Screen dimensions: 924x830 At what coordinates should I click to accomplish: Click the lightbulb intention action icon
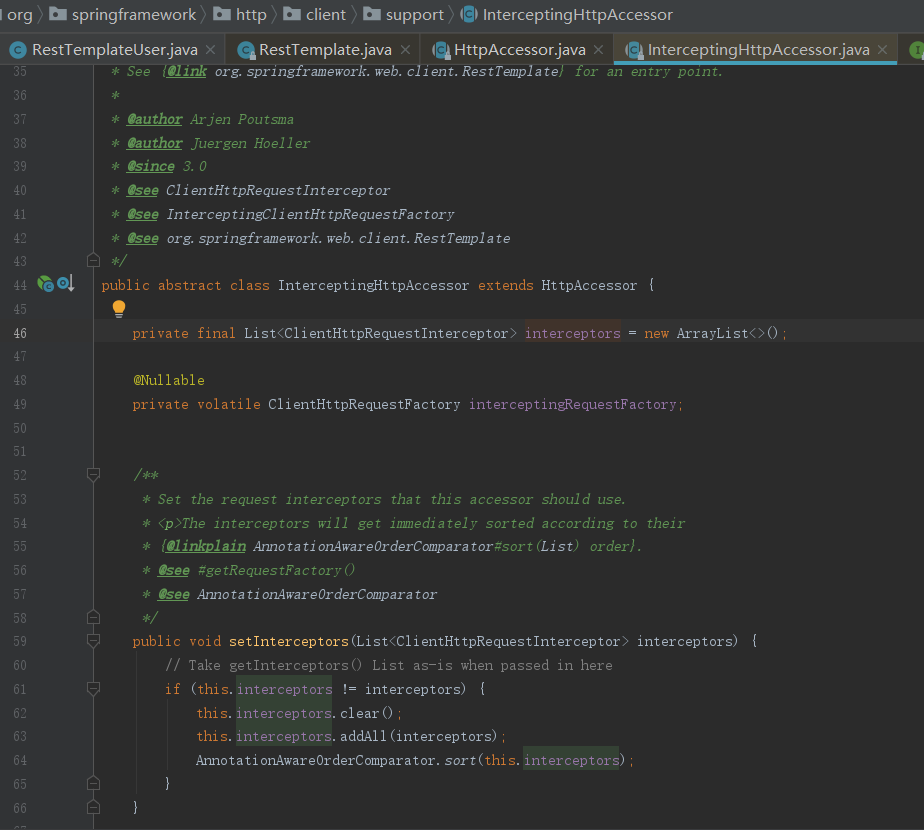[x=118, y=309]
